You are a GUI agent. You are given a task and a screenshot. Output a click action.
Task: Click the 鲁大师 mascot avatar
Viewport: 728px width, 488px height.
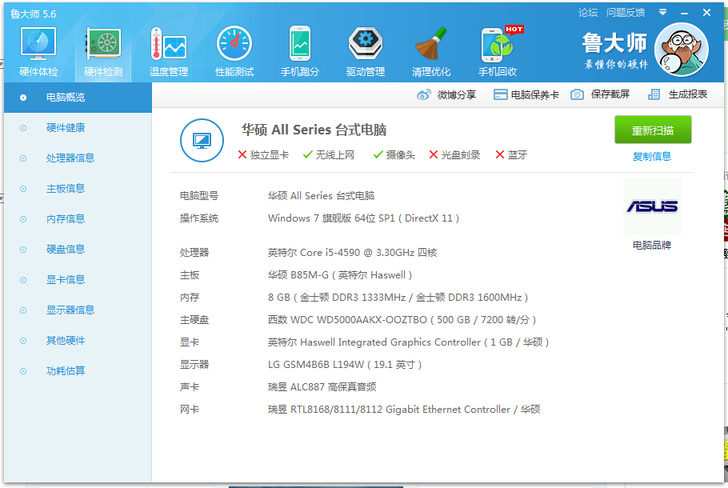tap(681, 50)
